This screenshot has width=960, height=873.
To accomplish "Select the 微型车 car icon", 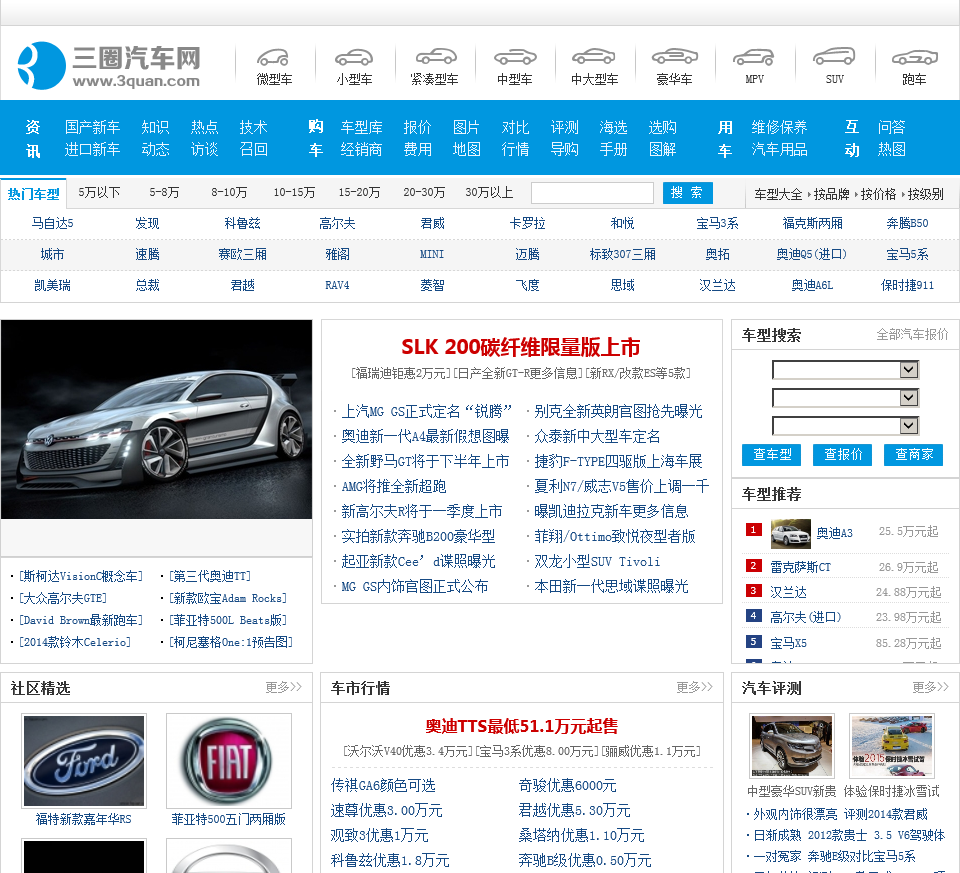I will click(274, 58).
